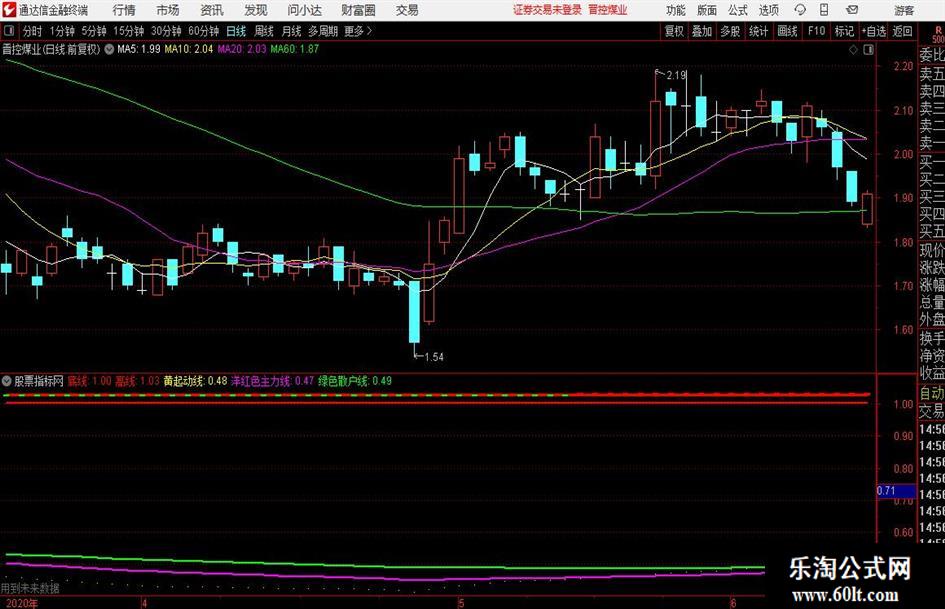Open the mail envelope icon
The image size is (945, 609).
(852, 10)
